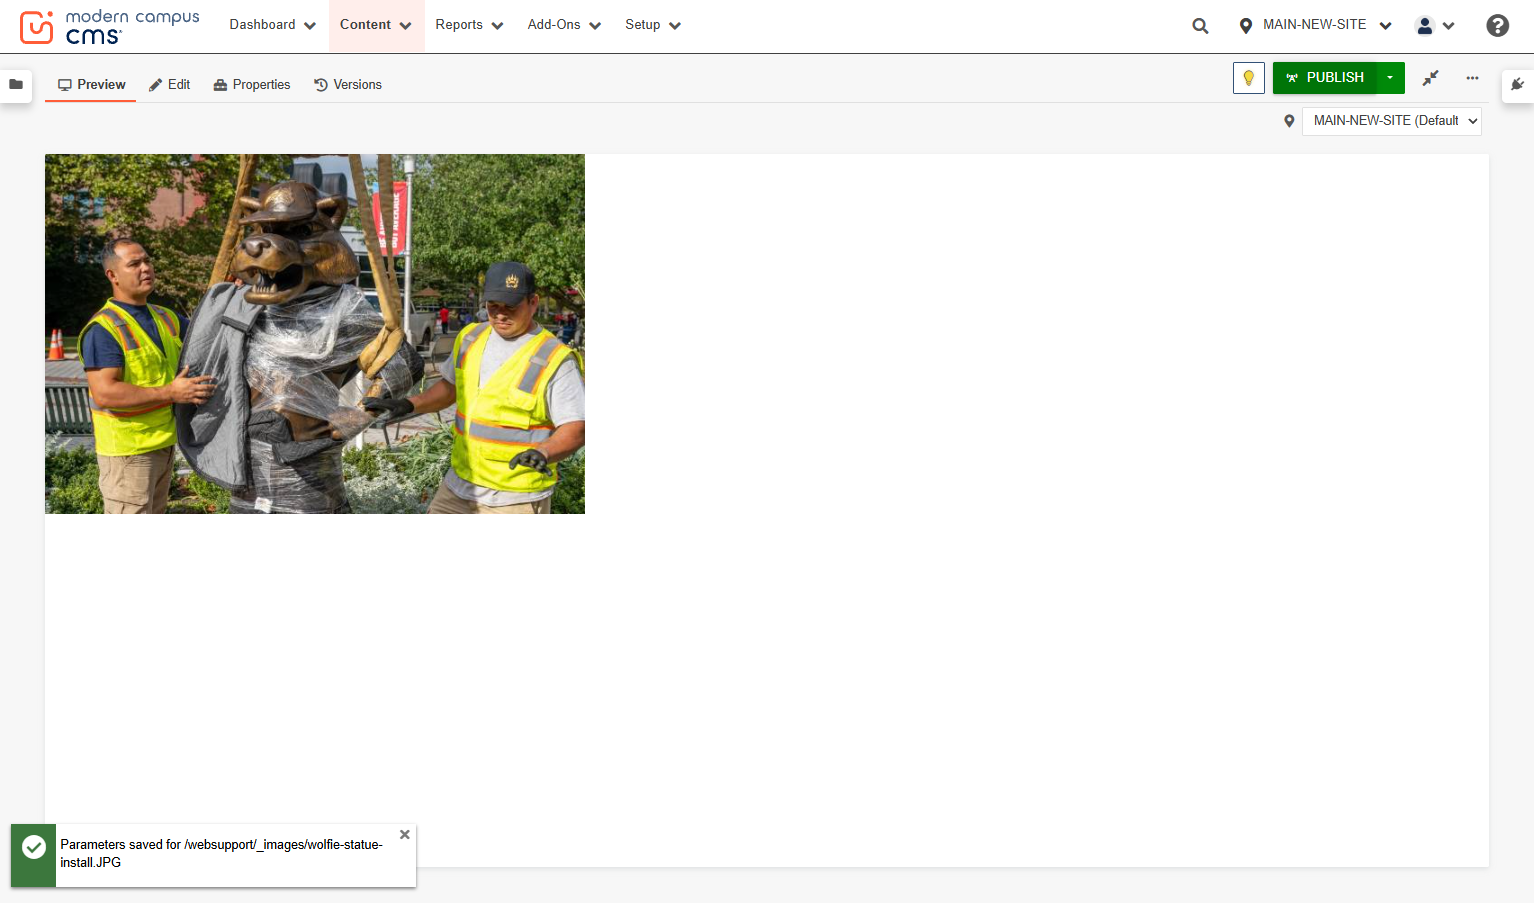Screen dimensions: 1534x903
Task: Open the help question mark icon
Action: click(1497, 26)
